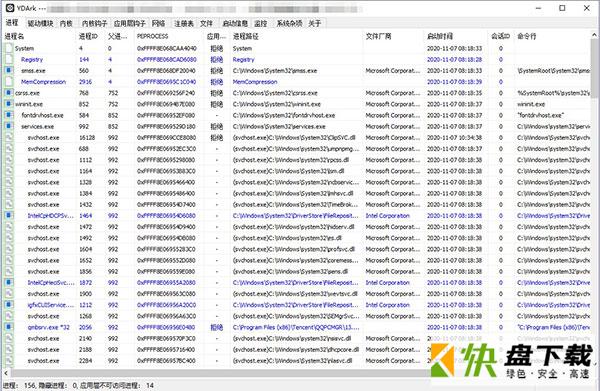The width and height of the screenshot is (600, 391).
Task: Sort by the 启动时间 column header
Action: point(440,36)
